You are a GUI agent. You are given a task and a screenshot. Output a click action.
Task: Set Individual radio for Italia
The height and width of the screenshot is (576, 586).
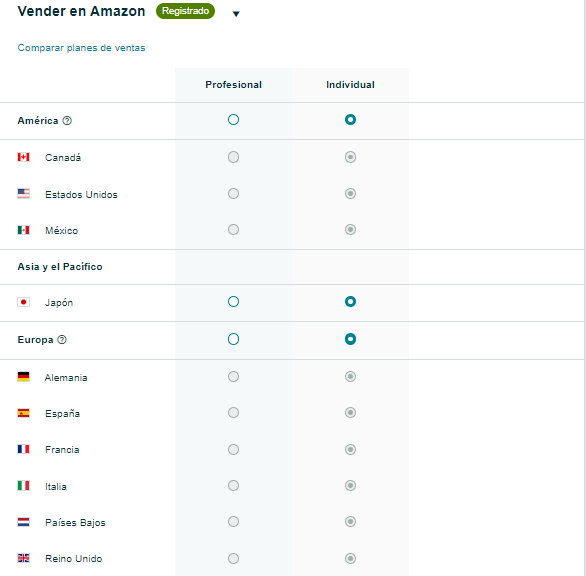[350, 486]
